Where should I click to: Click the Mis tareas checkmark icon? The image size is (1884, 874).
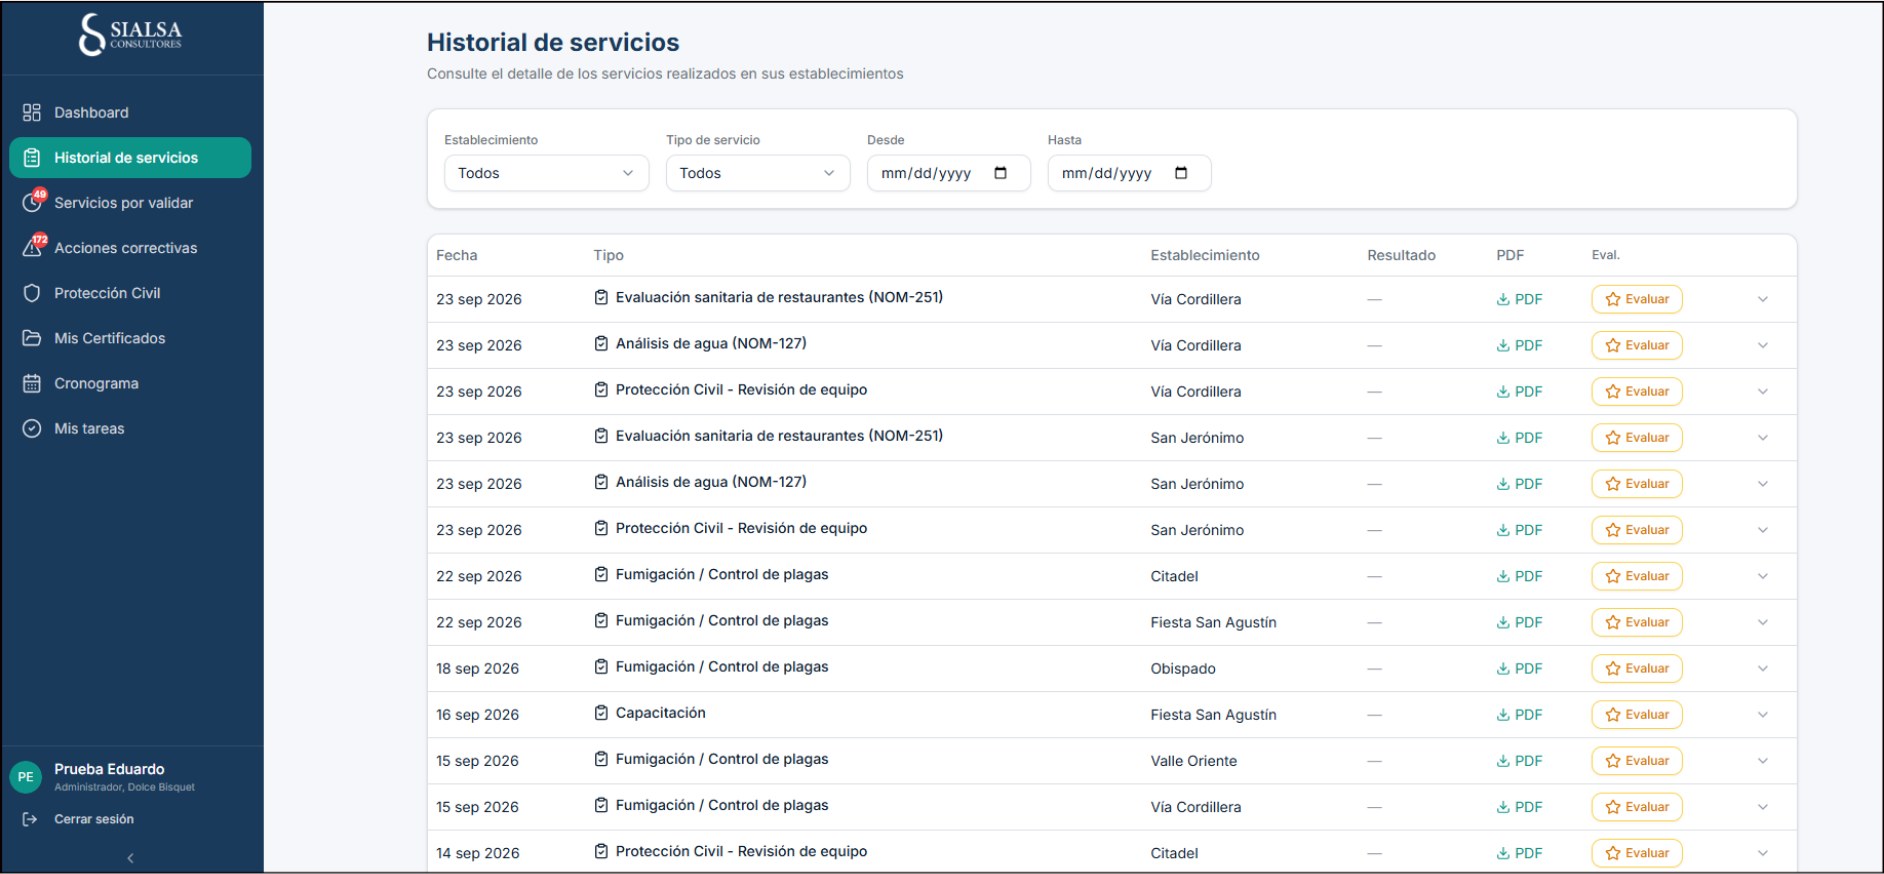[x=32, y=428]
